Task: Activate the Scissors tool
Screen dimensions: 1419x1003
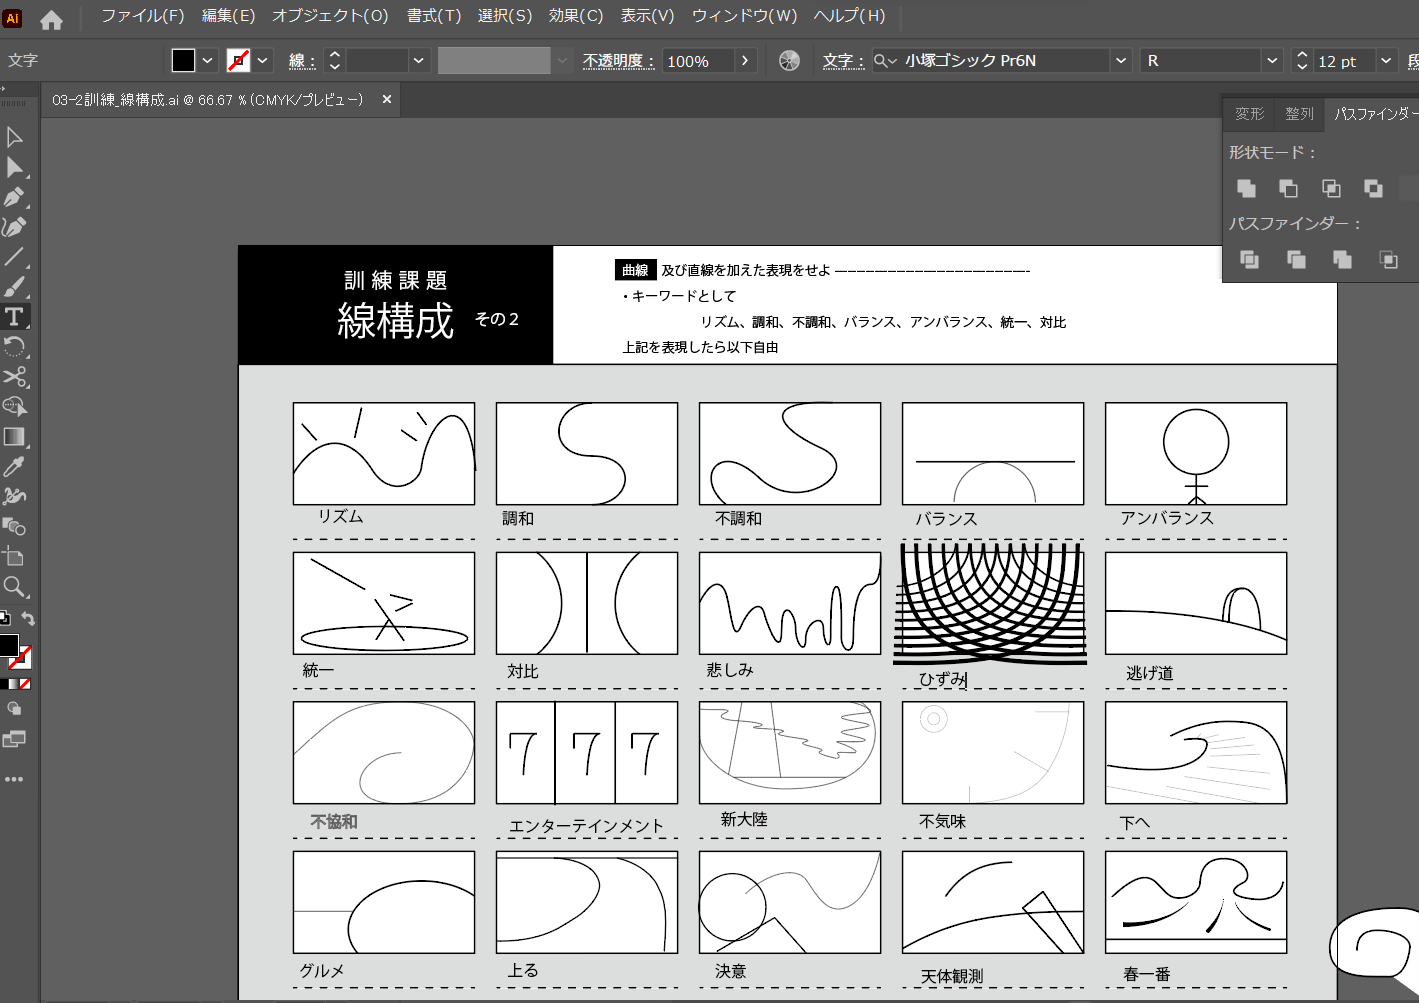Action: (x=14, y=377)
